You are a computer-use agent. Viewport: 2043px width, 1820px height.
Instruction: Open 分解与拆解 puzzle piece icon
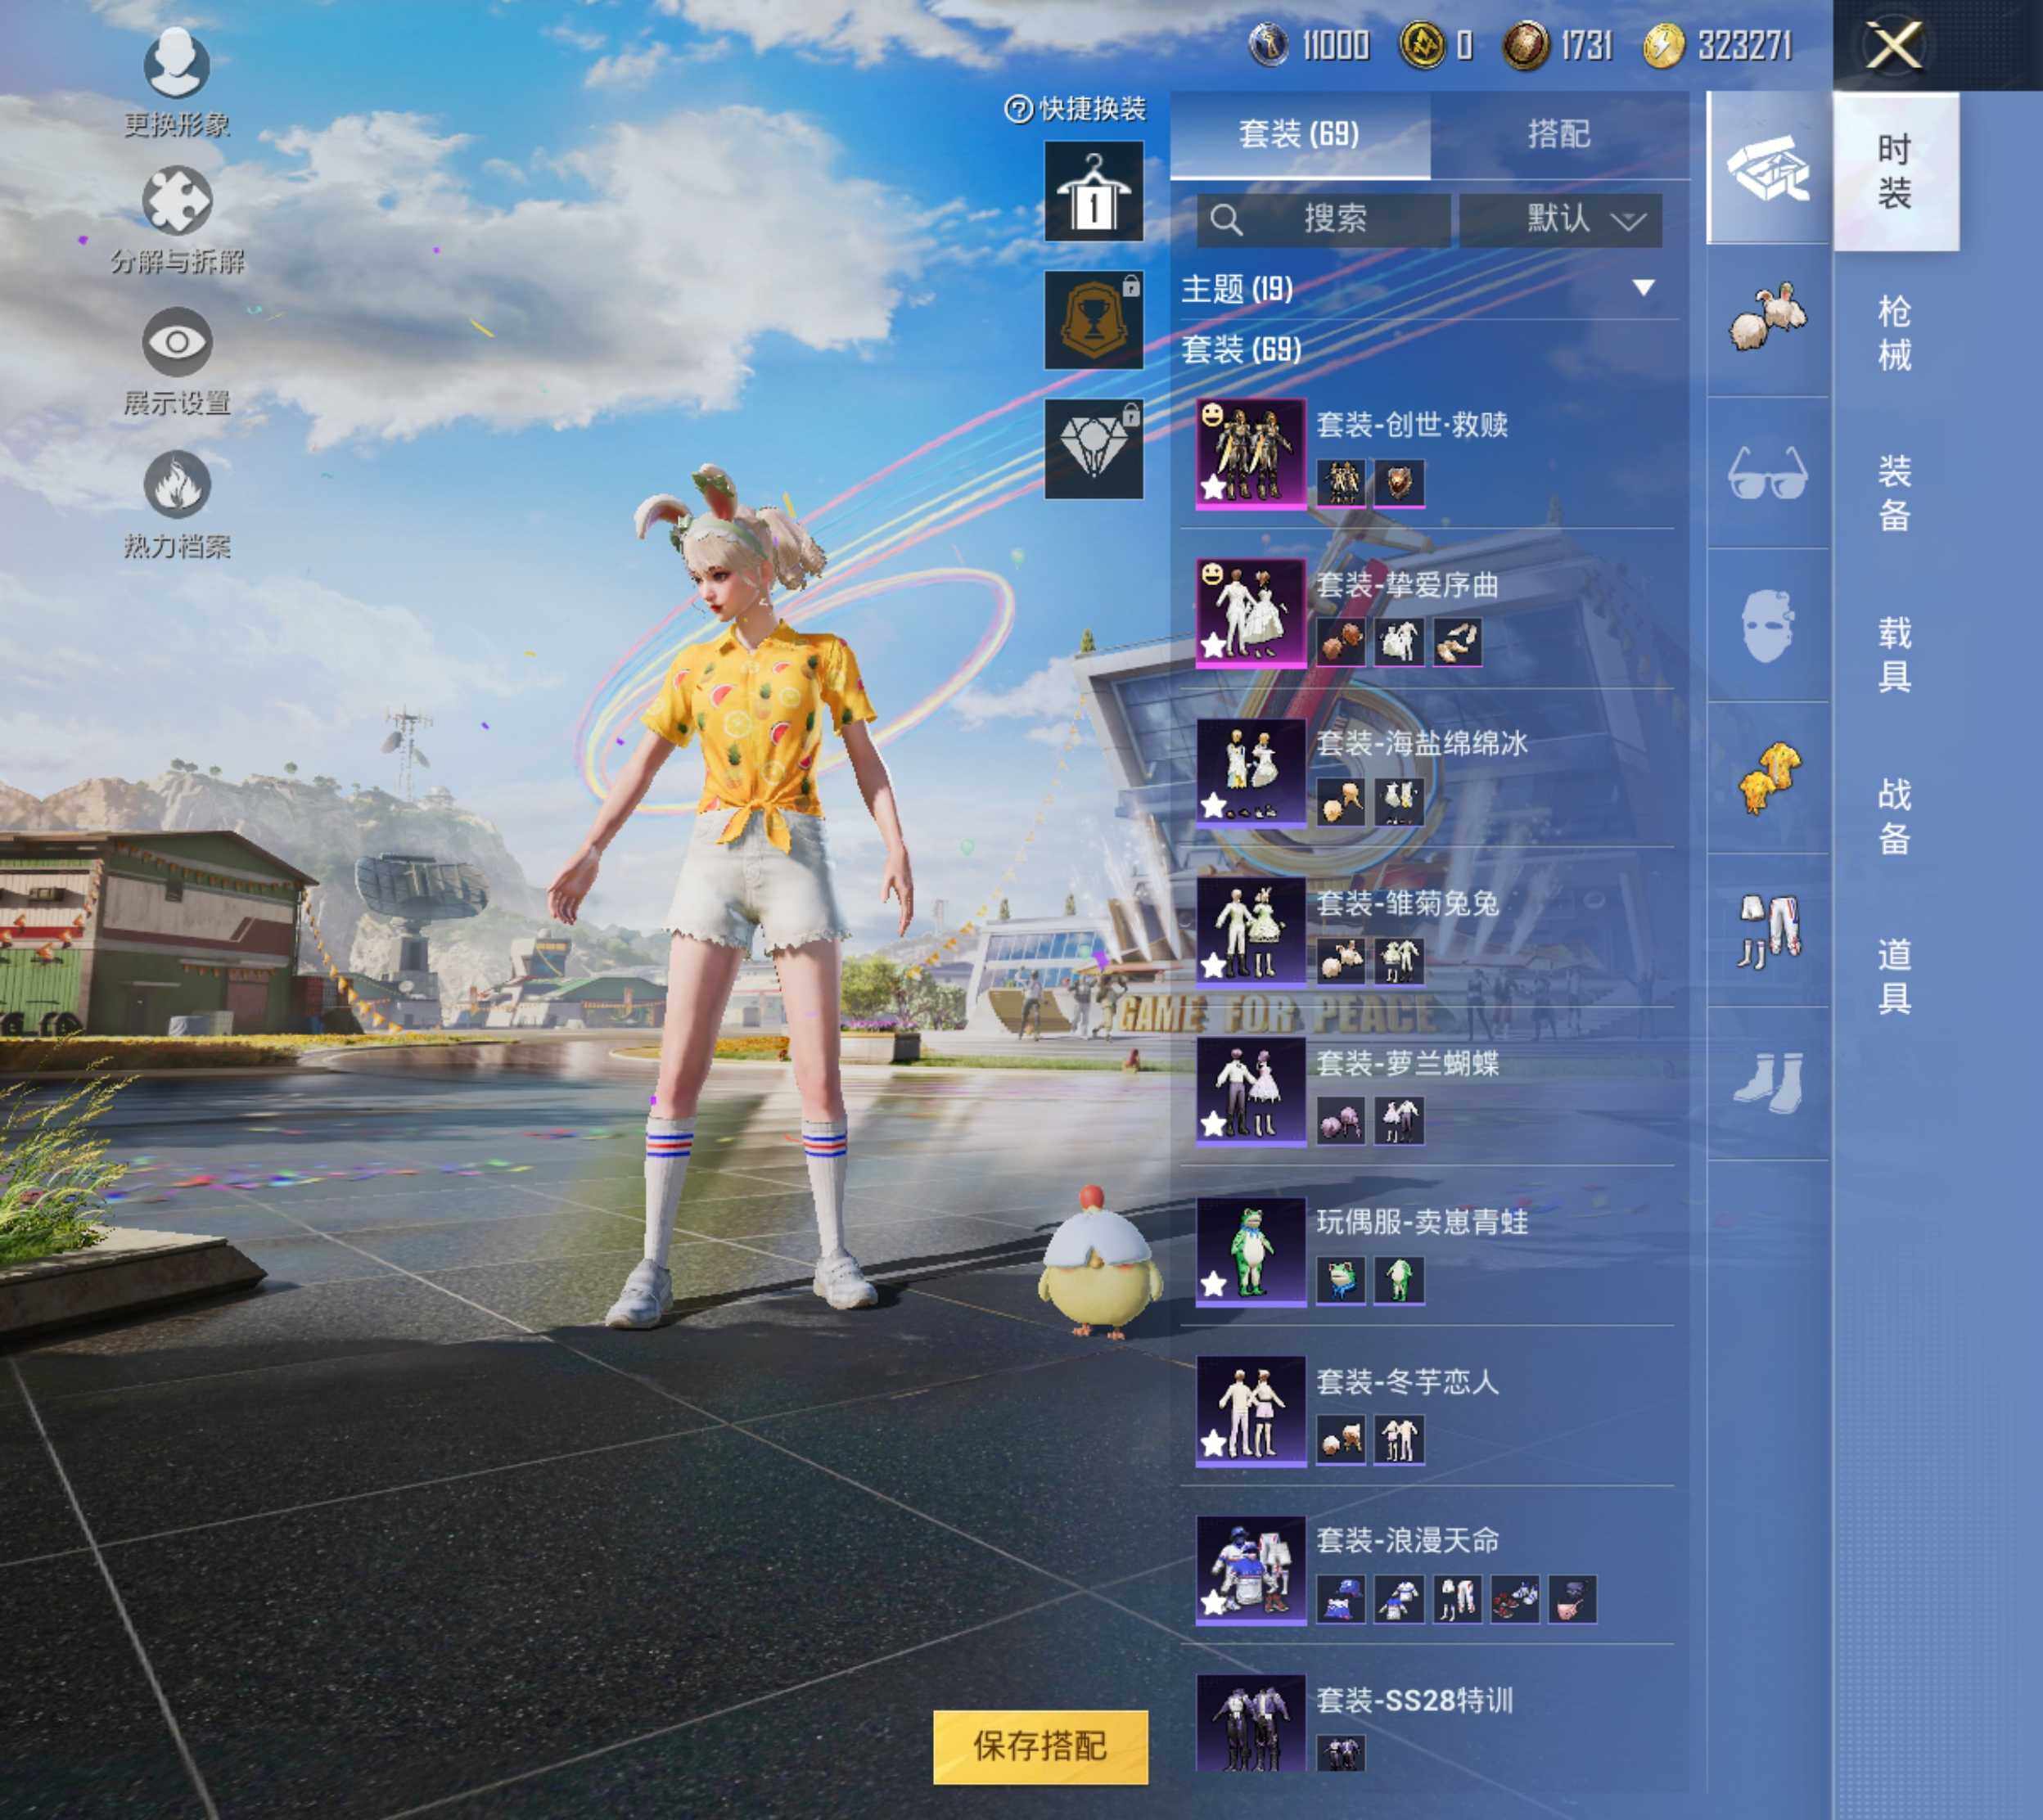point(177,201)
